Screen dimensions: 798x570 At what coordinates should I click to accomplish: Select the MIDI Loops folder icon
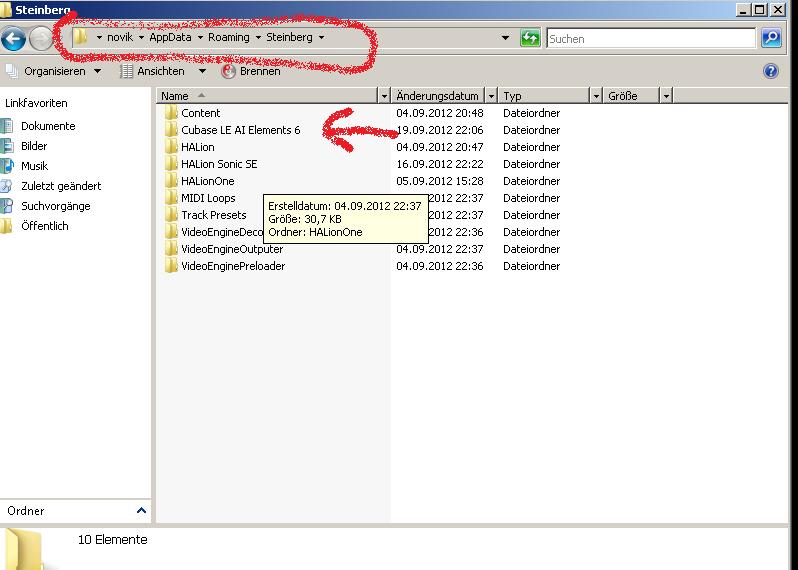171,197
